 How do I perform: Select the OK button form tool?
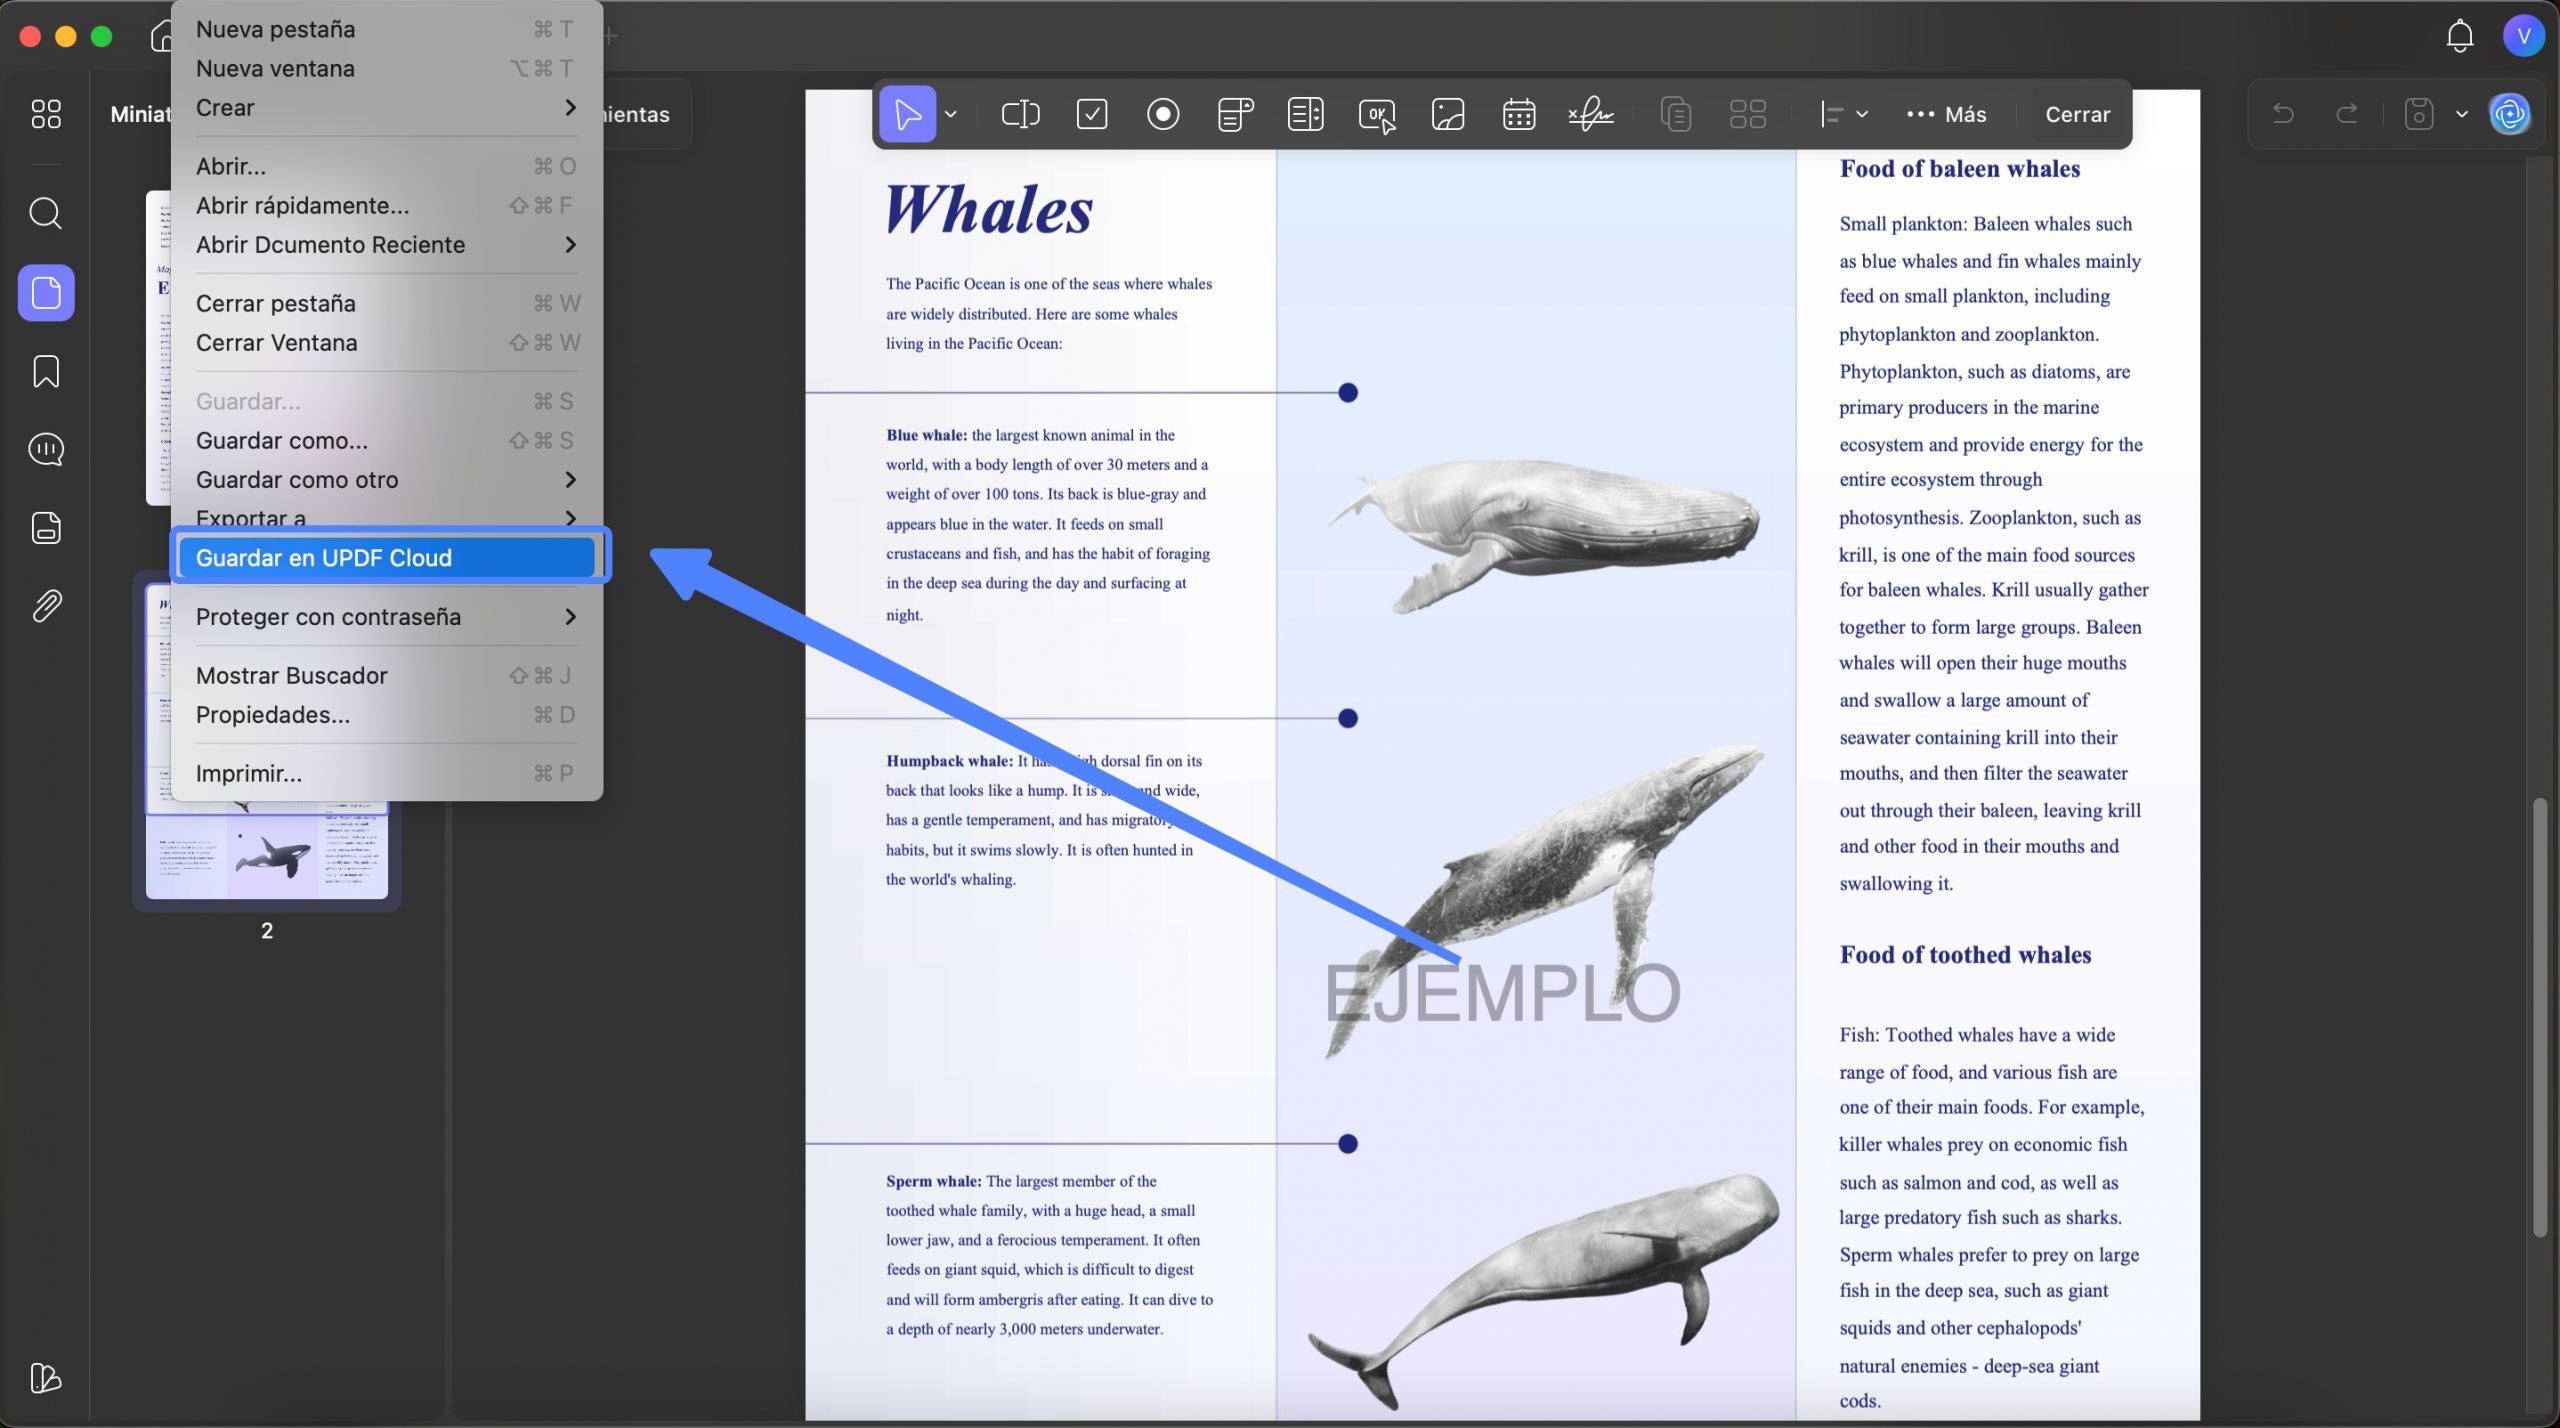[x=1377, y=114]
